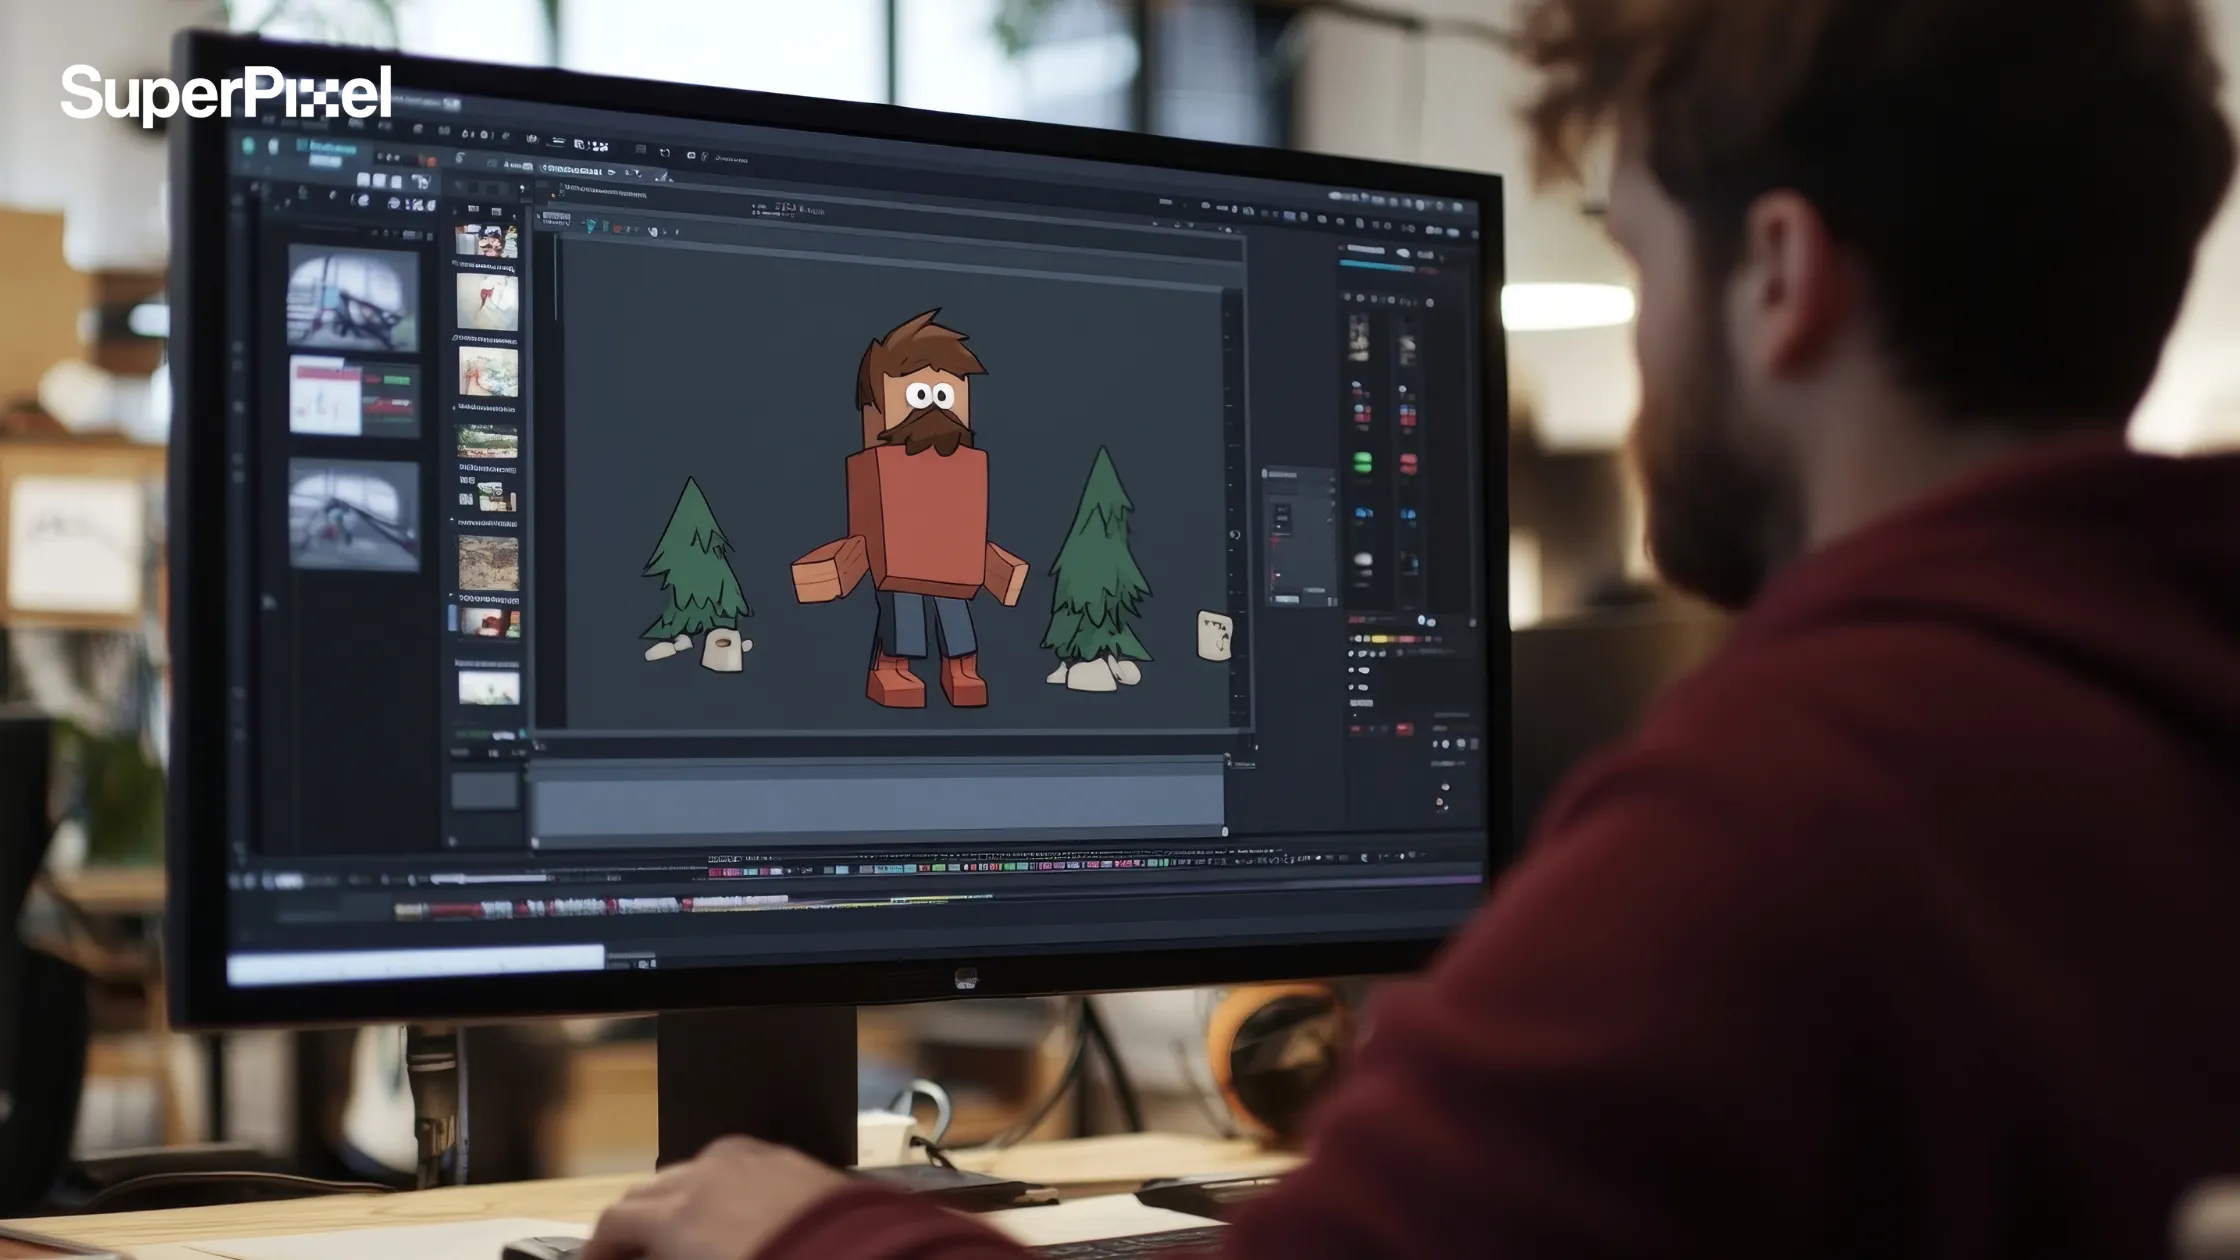
Task: Click the teal marker icon above the canvas
Action: [x=590, y=227]
